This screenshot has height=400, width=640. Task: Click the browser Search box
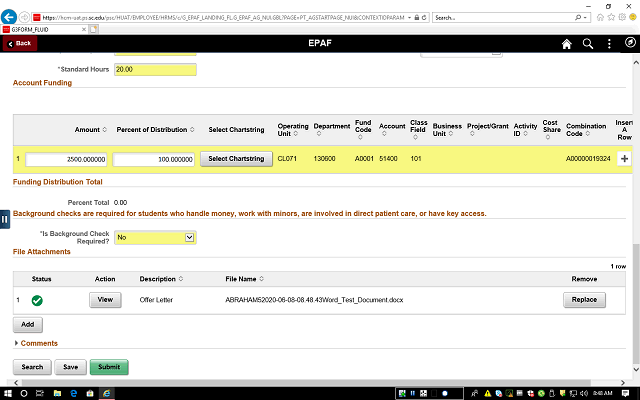click(502, 18)
